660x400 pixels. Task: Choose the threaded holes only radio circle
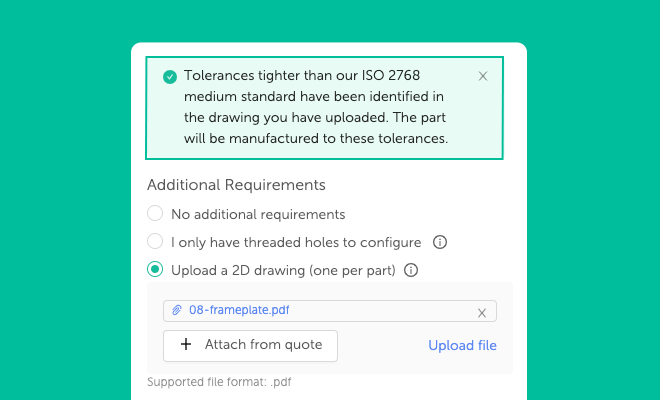pos(155,241)
